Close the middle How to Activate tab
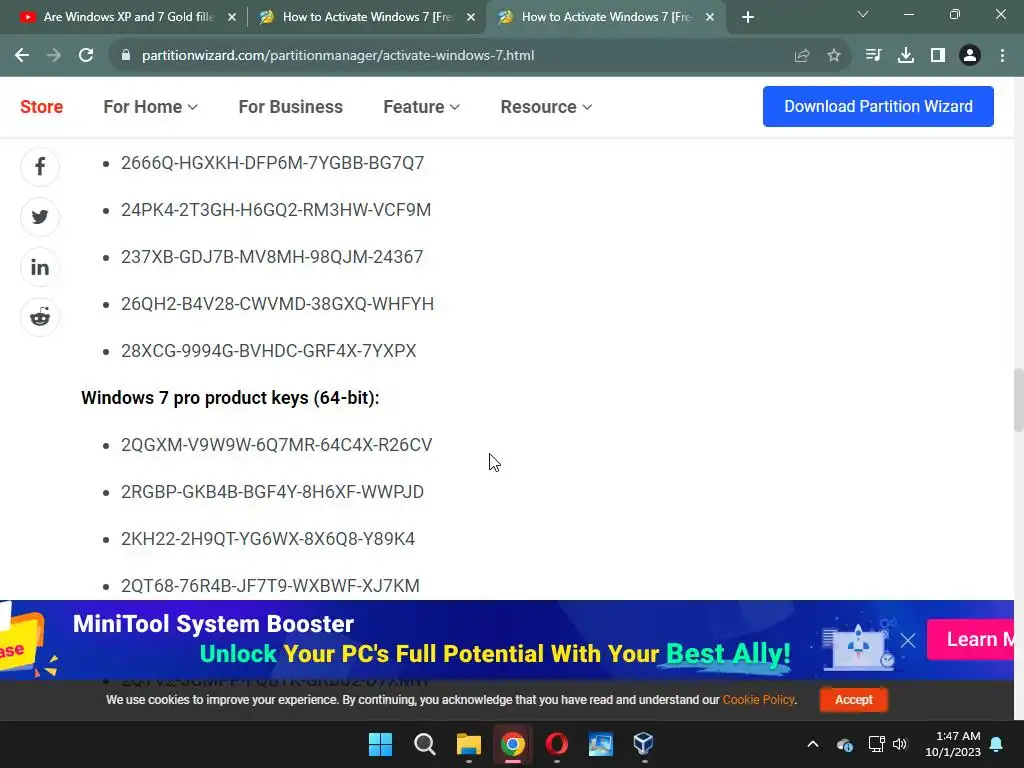The image size is (1024, 768). coord(471,18)
